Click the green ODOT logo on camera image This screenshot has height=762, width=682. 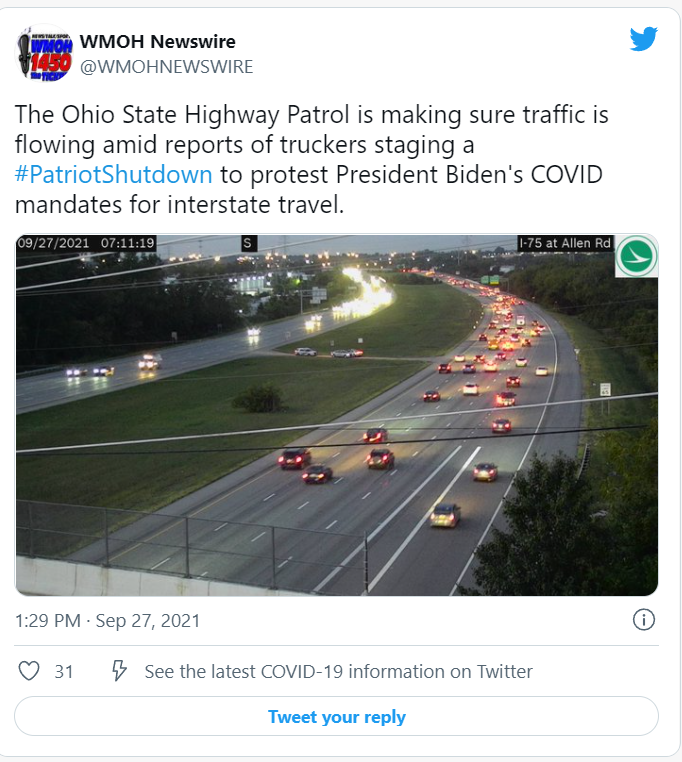click(x=636, y=256)
